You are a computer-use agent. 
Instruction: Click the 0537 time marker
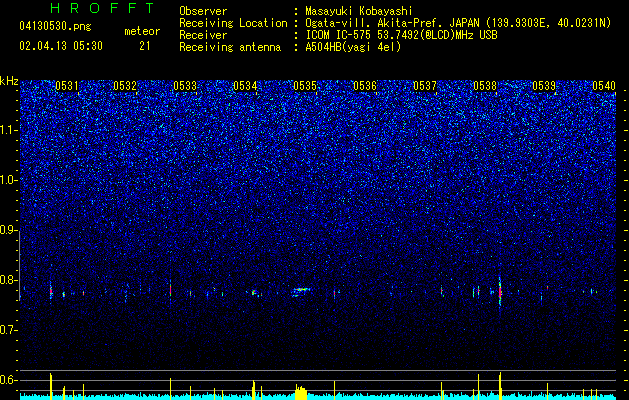pos(425,86)
